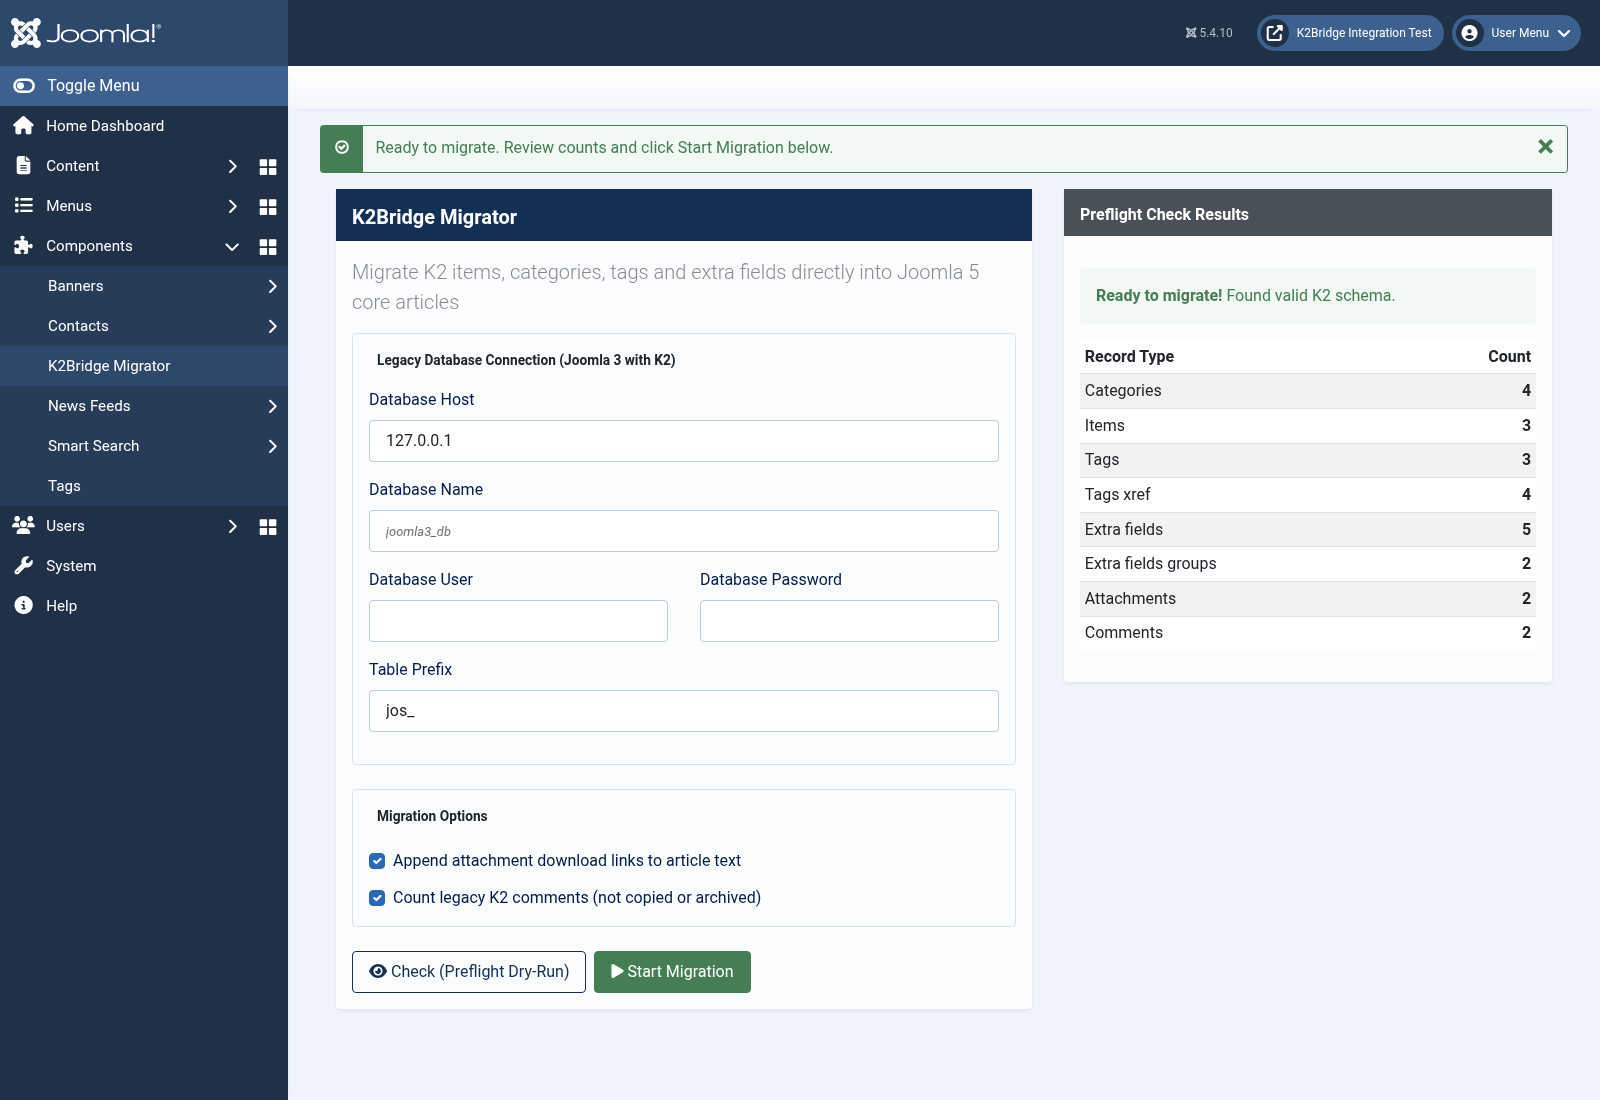Expand the Smart Search submenu
This screenshot has height=1100, width=1600.
(x=272, y=447)
